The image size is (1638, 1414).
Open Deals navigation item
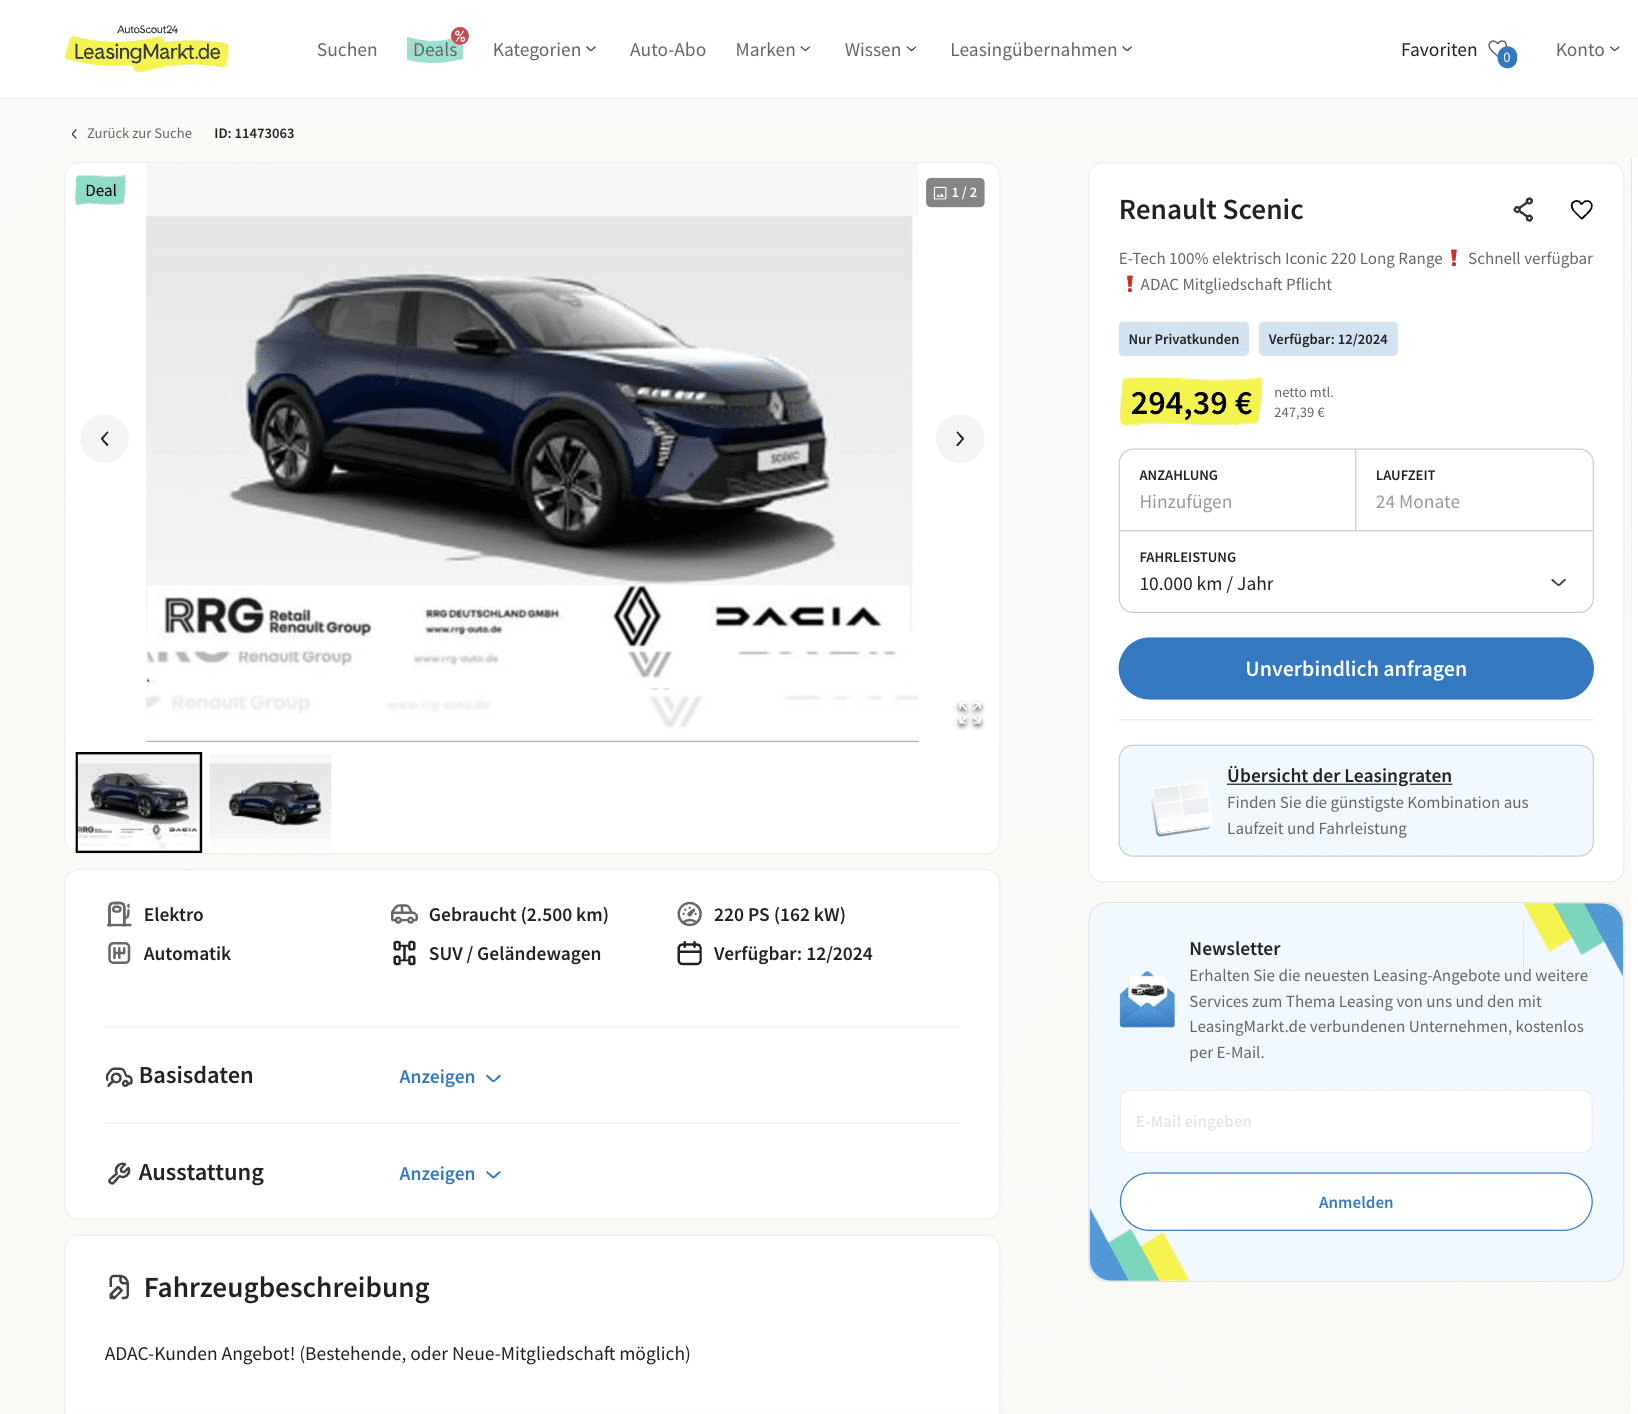point(435,50)
